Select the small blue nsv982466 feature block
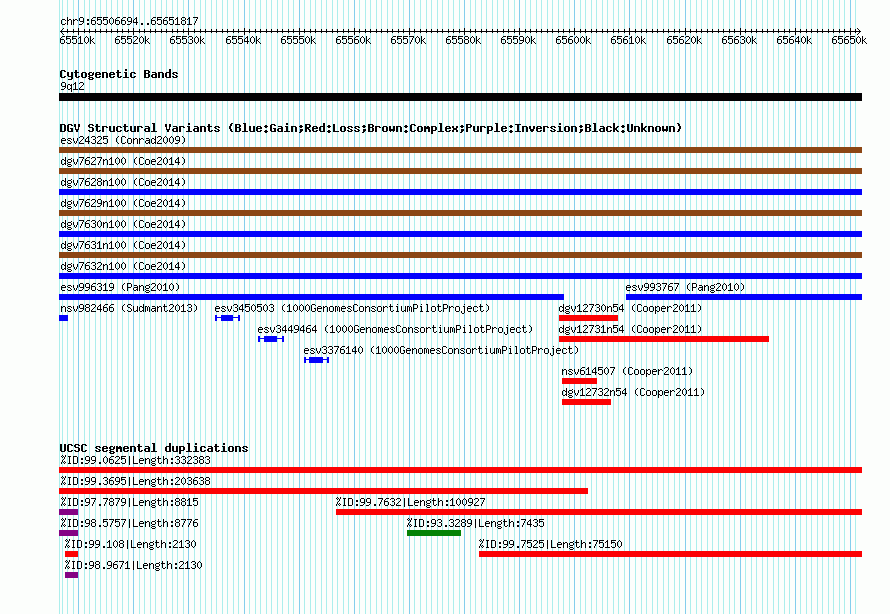The width and height of the screenshot is (890, 614). tap(64, 318)
